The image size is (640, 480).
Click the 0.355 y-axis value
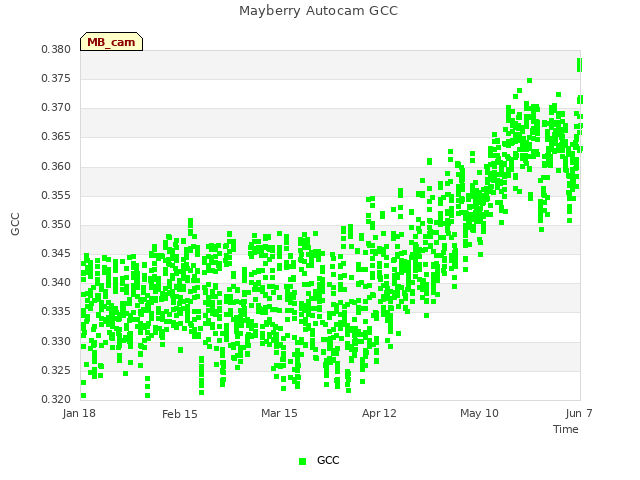pyautogui.click(x=56, y=196)
